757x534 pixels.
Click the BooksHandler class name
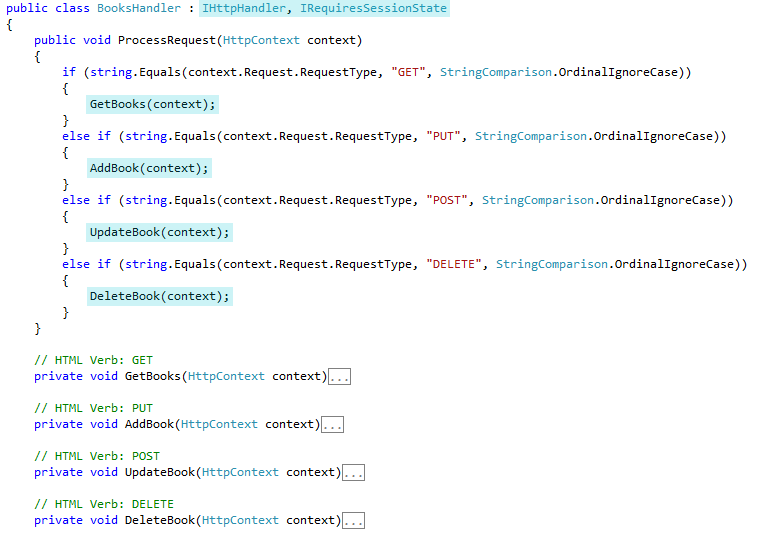pos(139,8)
